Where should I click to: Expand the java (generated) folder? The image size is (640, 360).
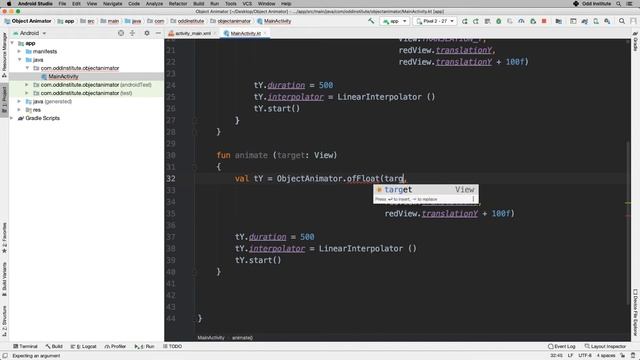19,101
